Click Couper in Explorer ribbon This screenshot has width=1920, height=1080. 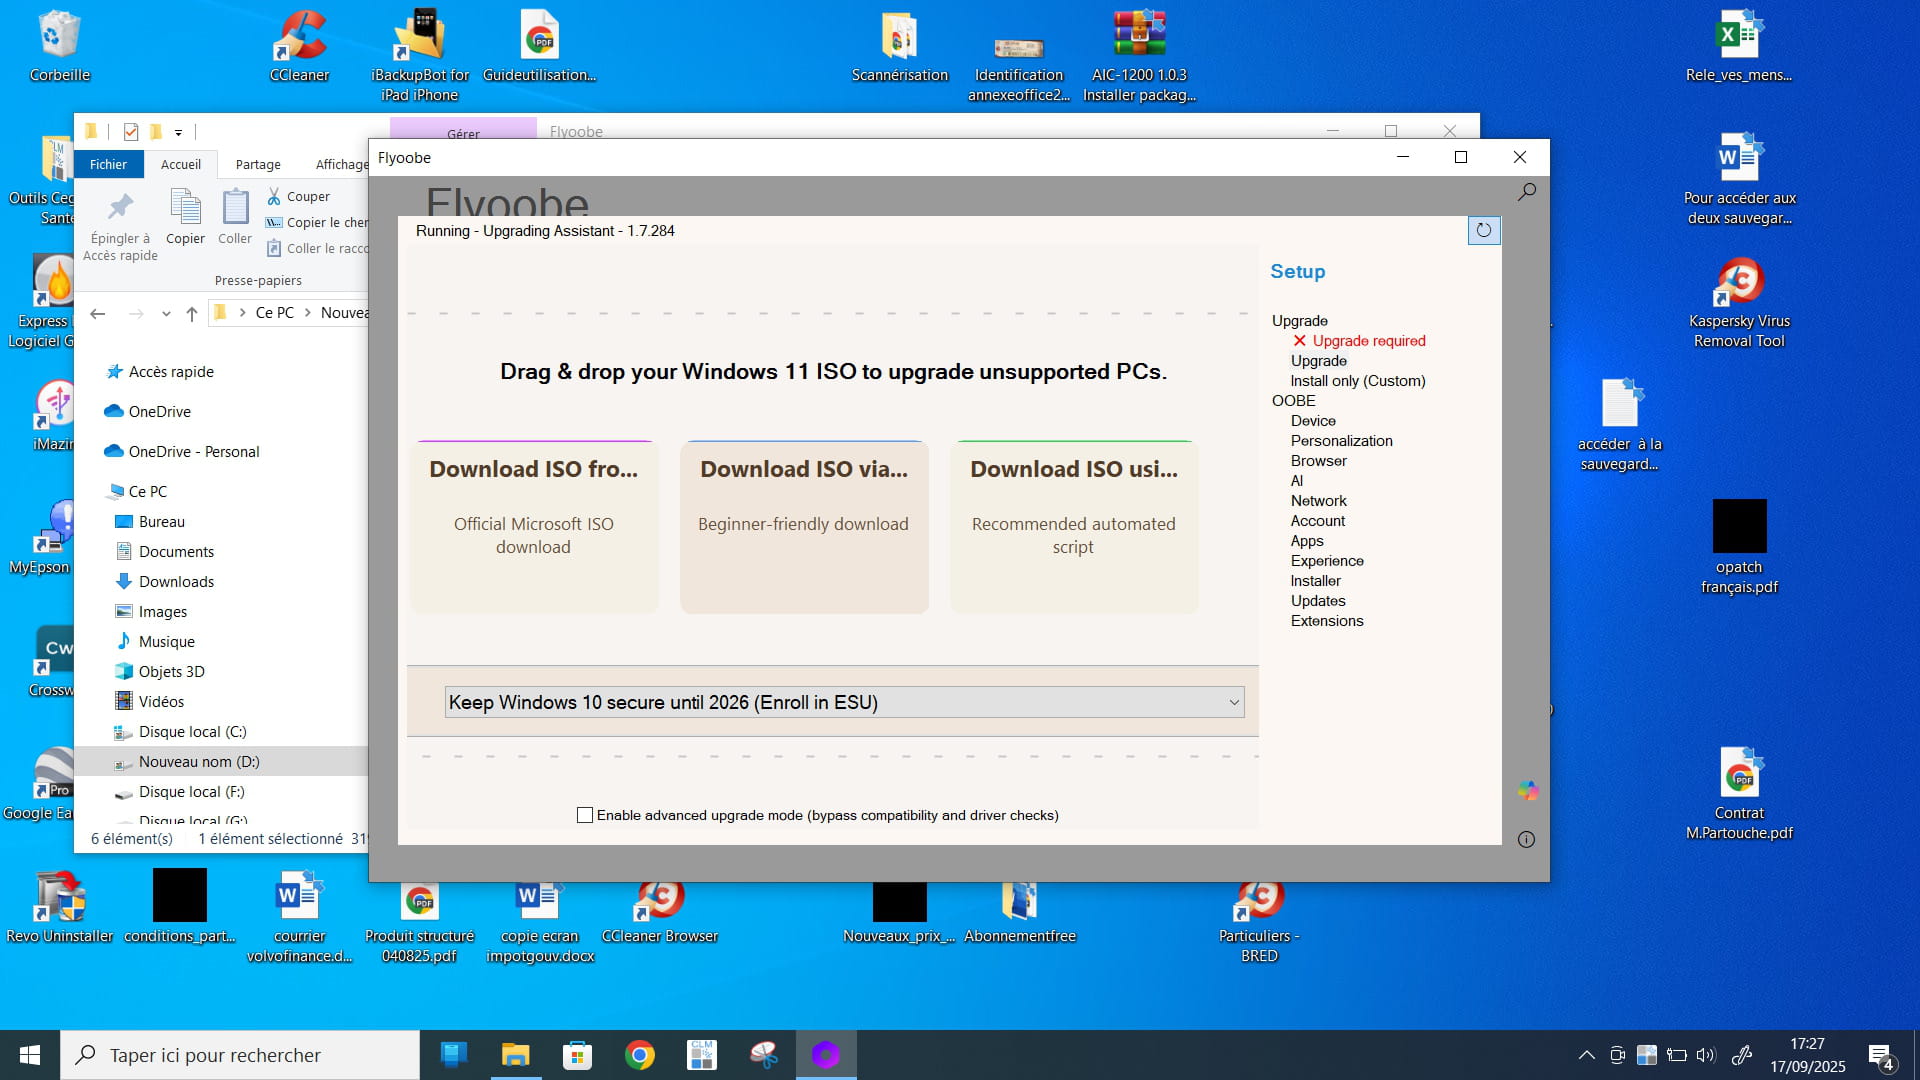pos(298,196)
